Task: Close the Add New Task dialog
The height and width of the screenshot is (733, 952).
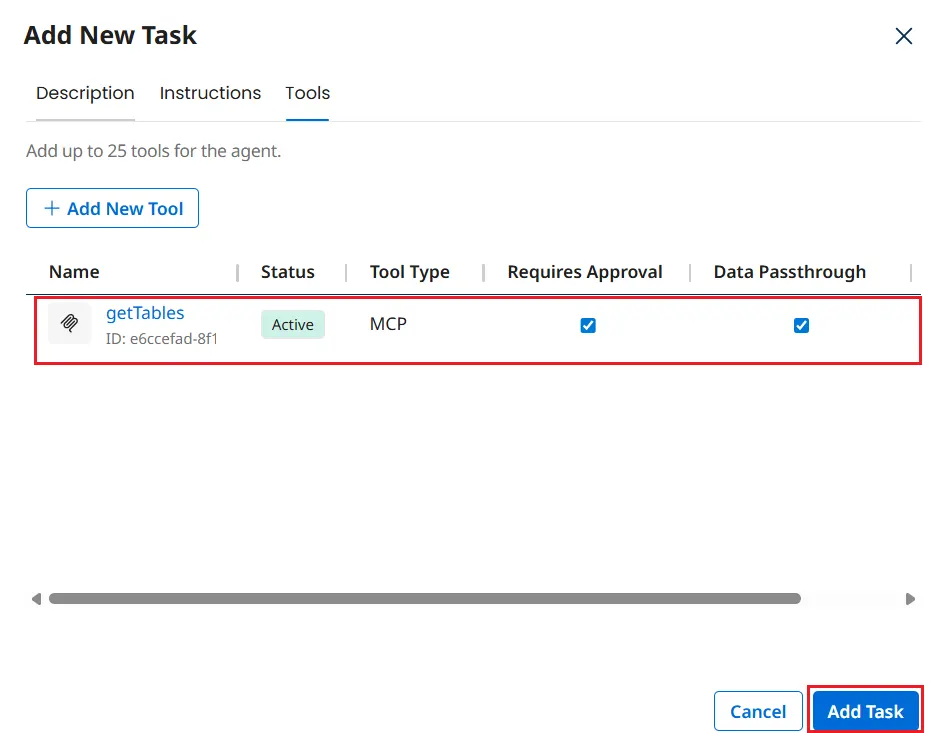Action: [x=903, y=36]
